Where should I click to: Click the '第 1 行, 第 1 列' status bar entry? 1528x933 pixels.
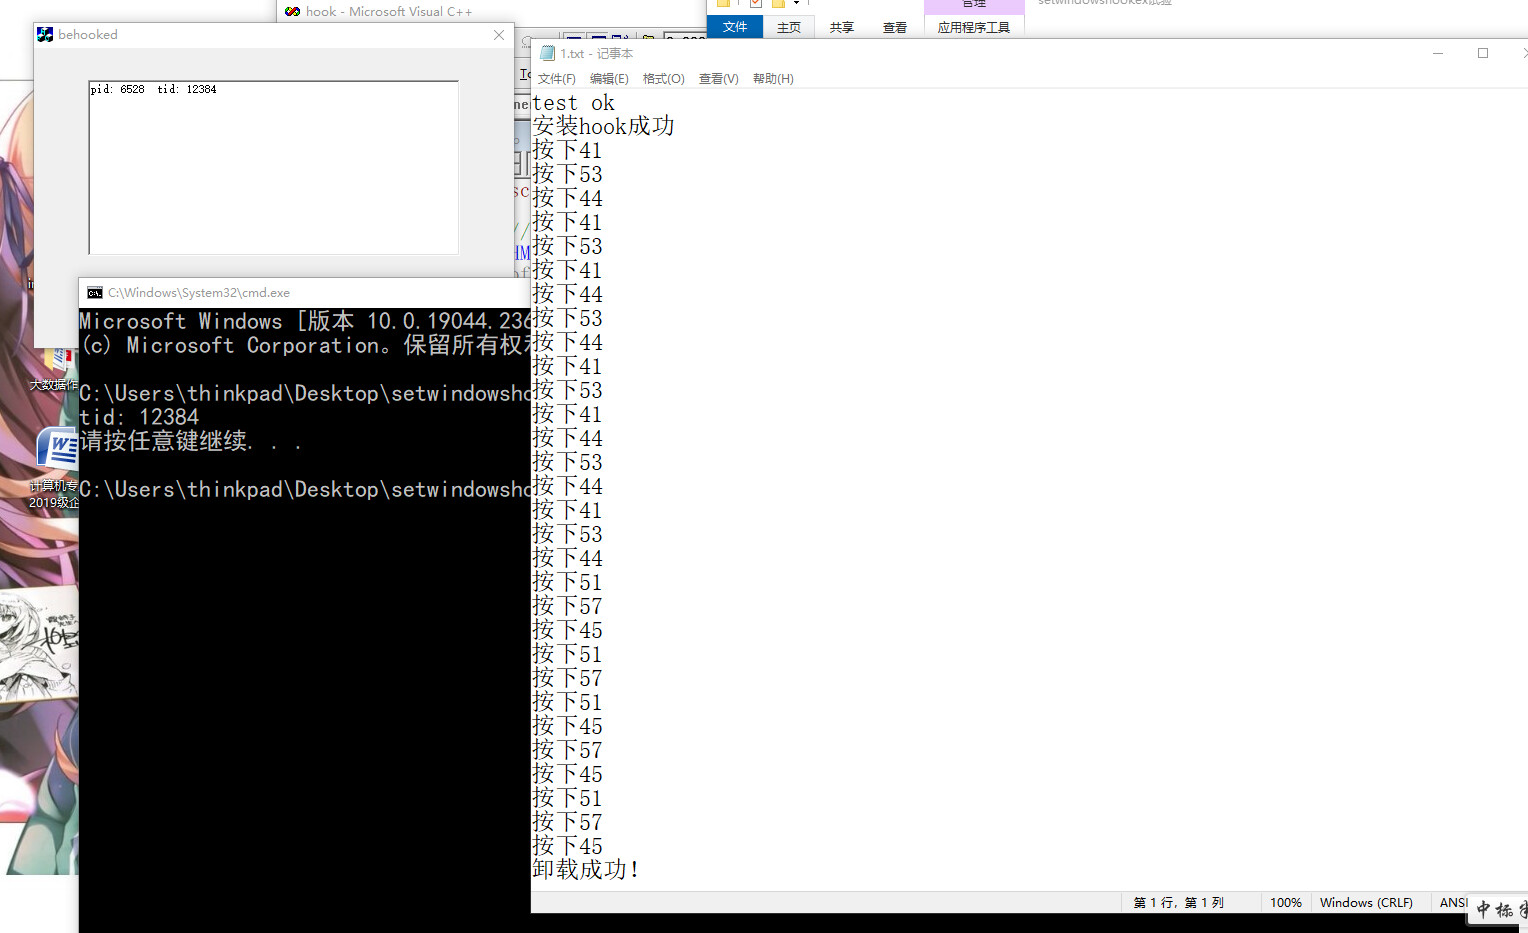coord(1178,903)
